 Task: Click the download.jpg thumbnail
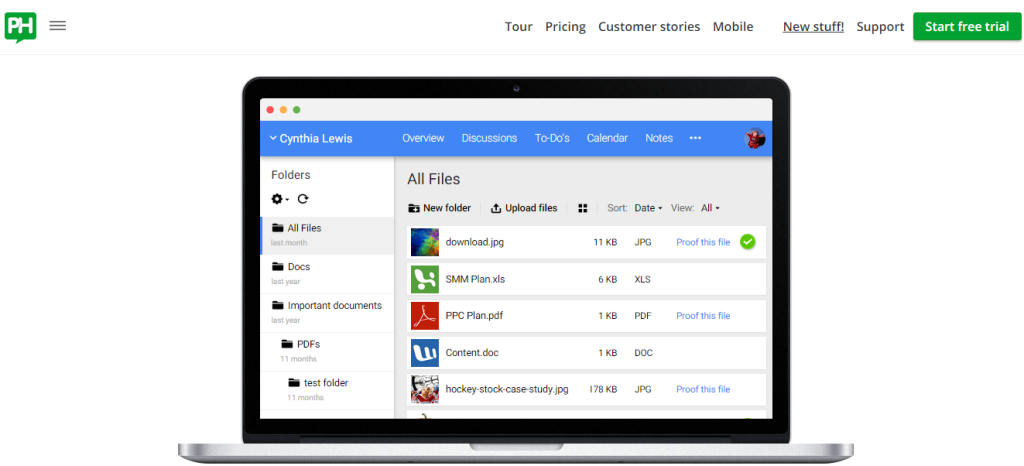pos(424,242)
